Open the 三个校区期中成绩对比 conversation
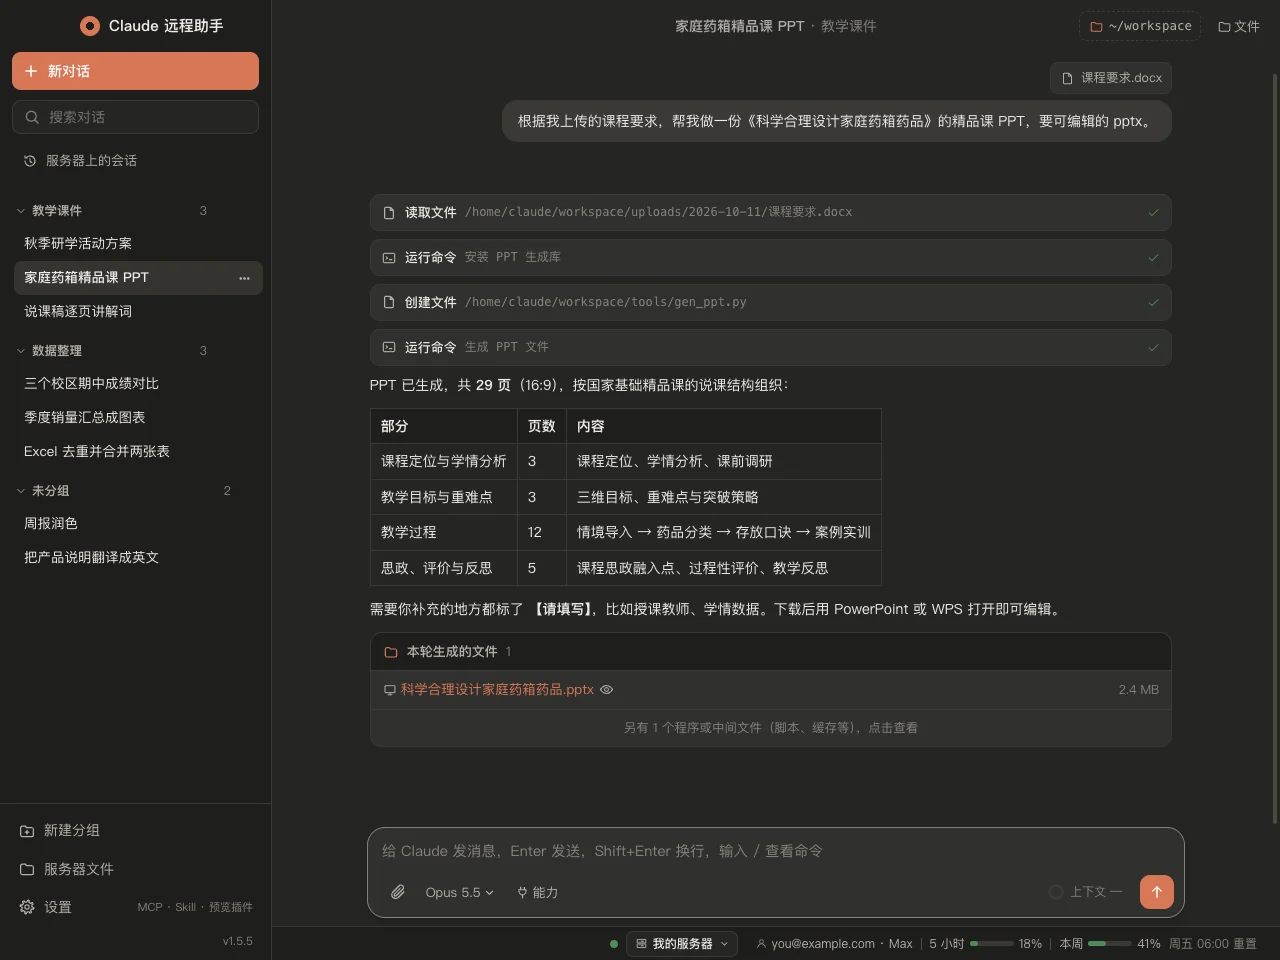The height and width of the screenshot is (960, 1280). click(138, 384)
